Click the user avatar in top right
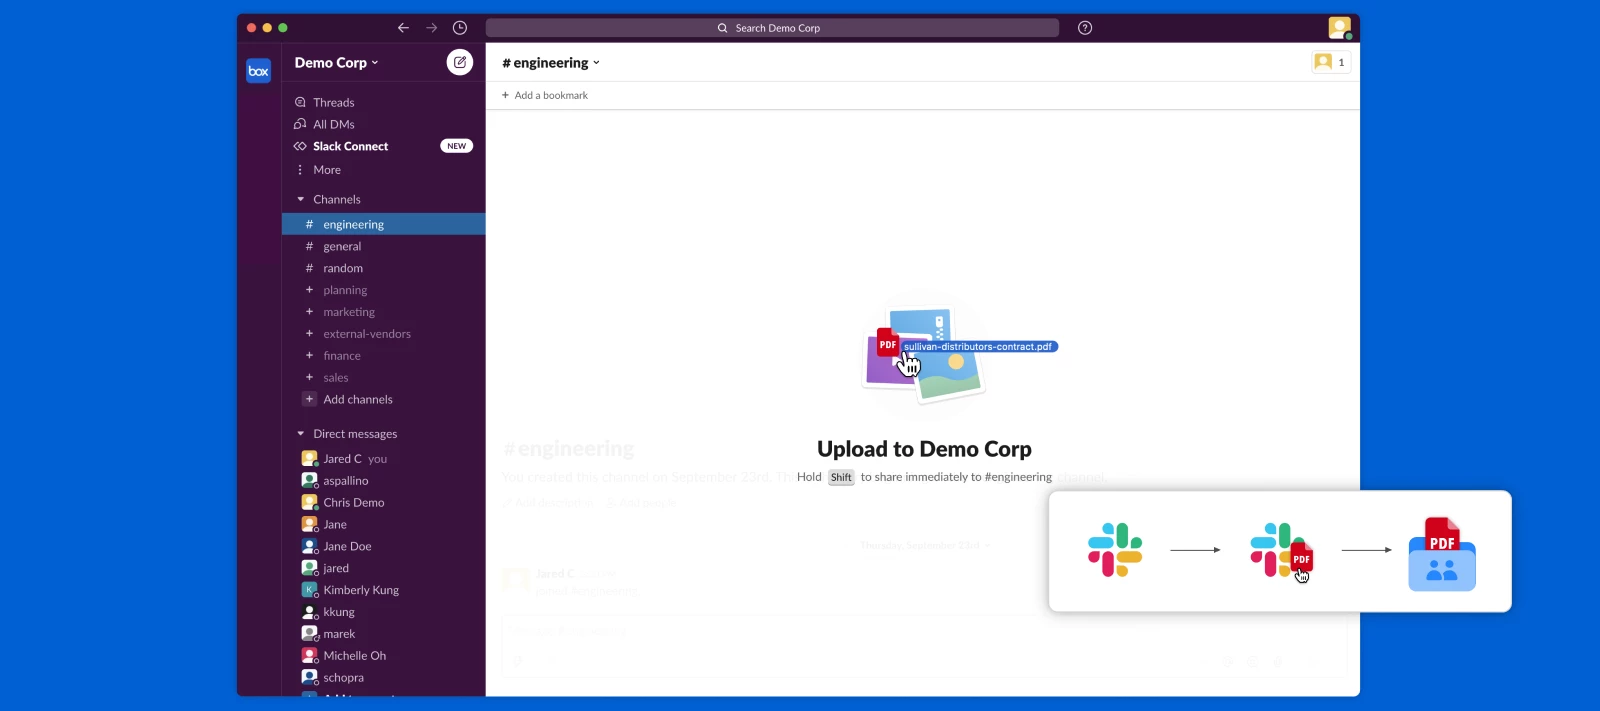1600x711 pixels. pos(1339,28)
